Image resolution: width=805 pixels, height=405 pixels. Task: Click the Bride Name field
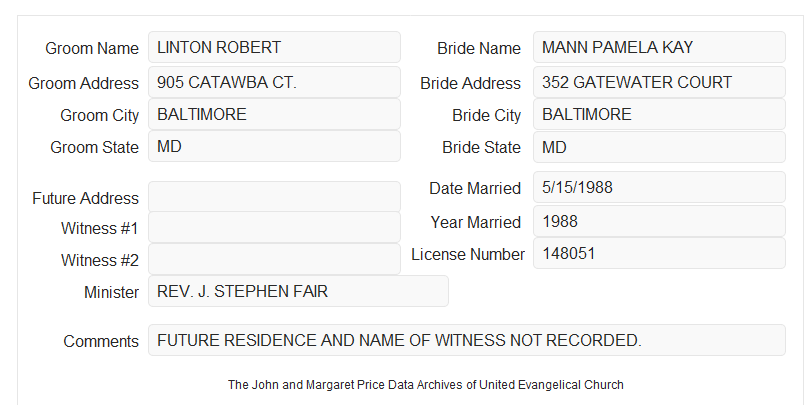click(x=659, y=47)
